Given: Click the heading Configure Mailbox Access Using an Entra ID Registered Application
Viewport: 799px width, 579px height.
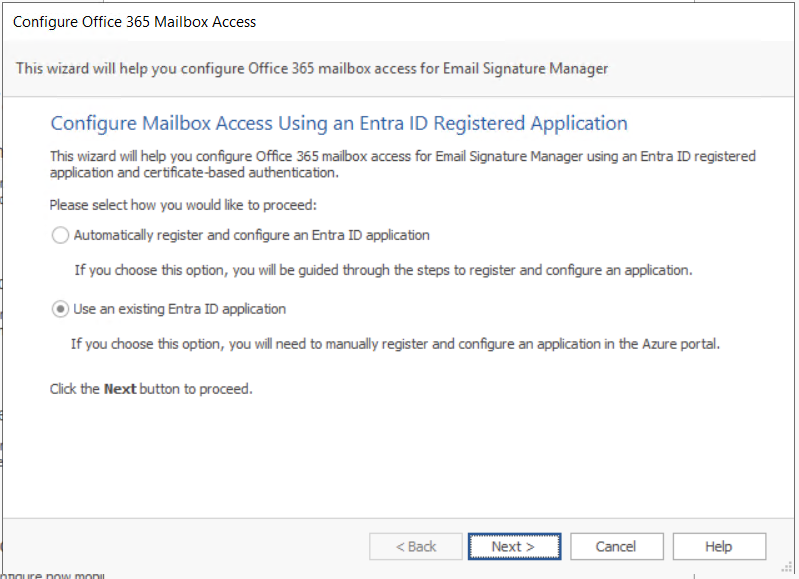Looking at the screenshot, I should [x=339, y=123].
